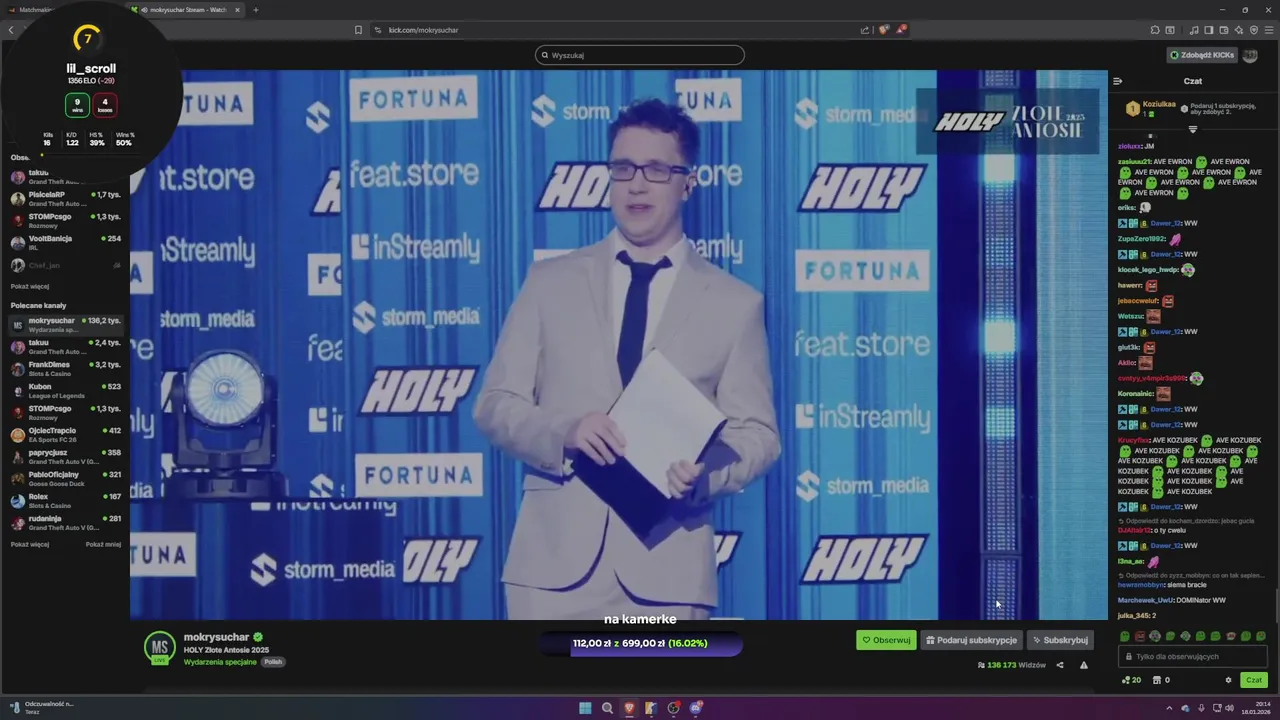Click the music note playlist icon

[x=1193, y=30]
